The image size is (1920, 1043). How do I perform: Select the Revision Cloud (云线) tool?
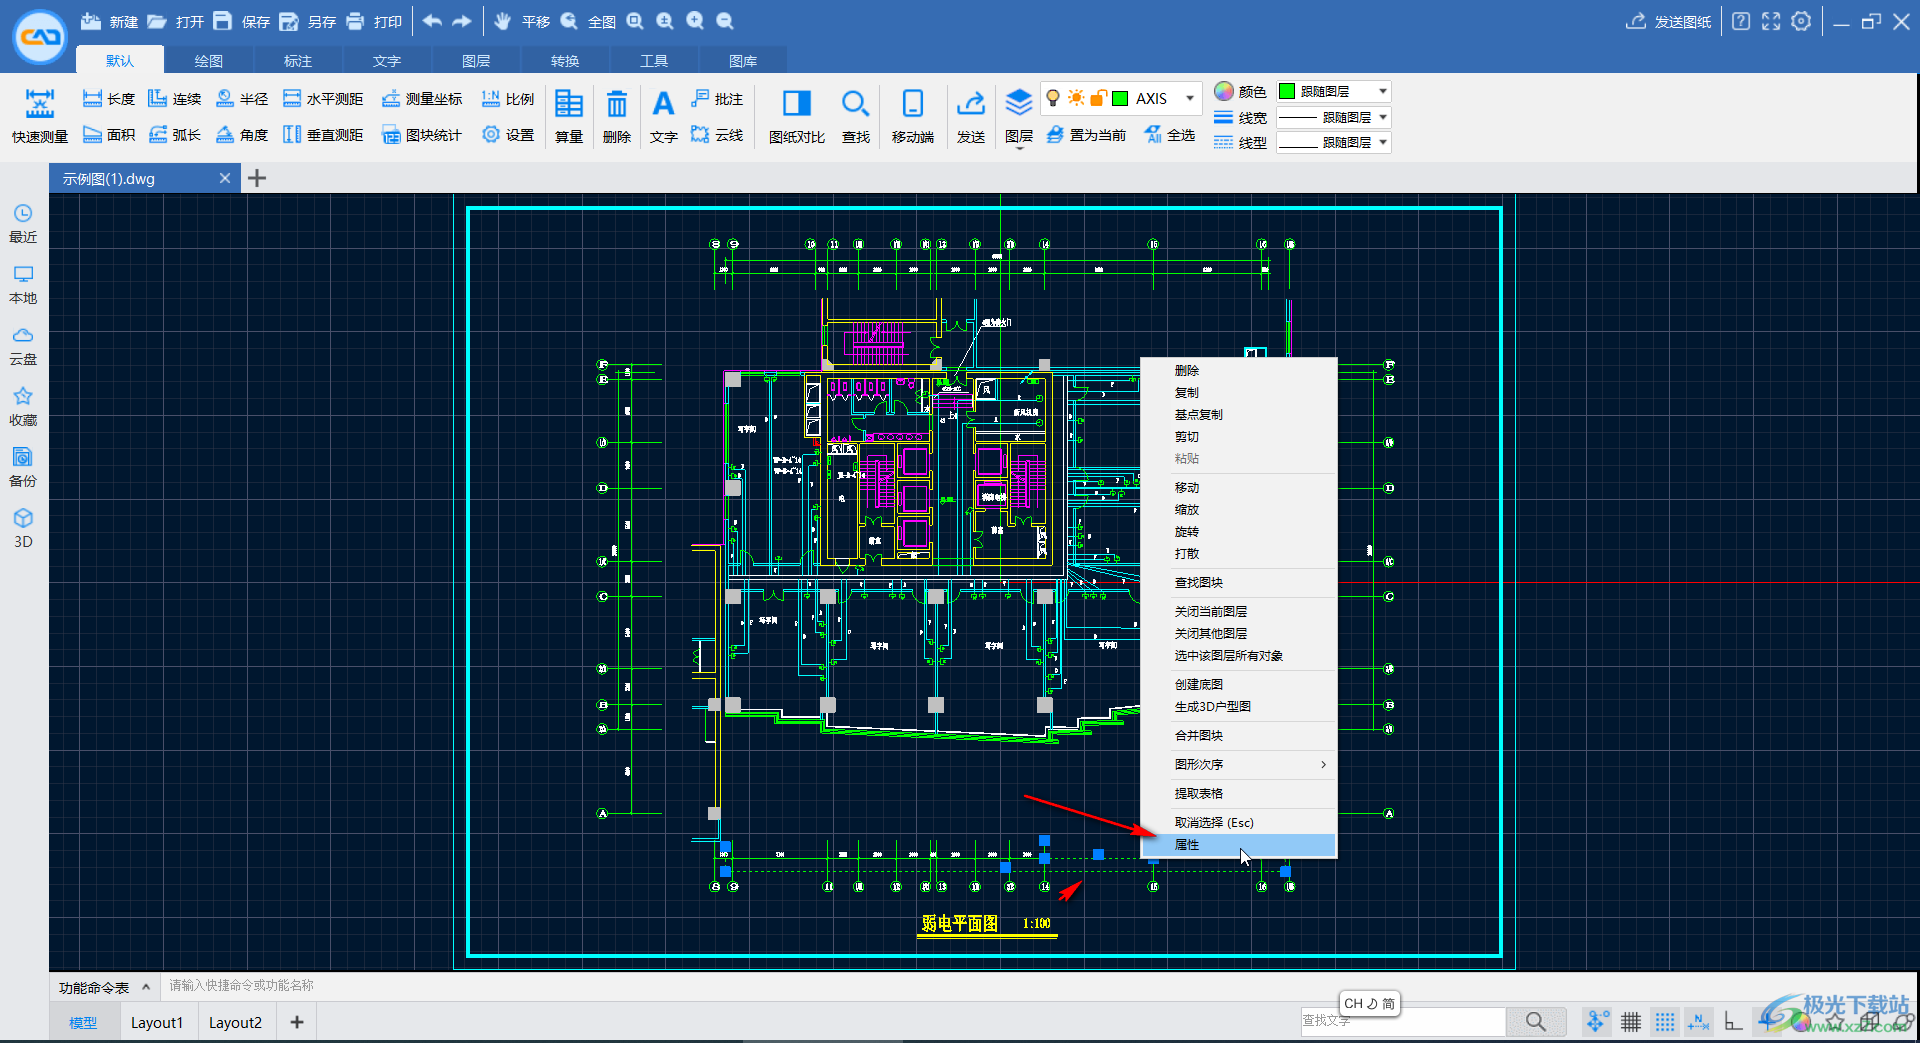point(717,135)
